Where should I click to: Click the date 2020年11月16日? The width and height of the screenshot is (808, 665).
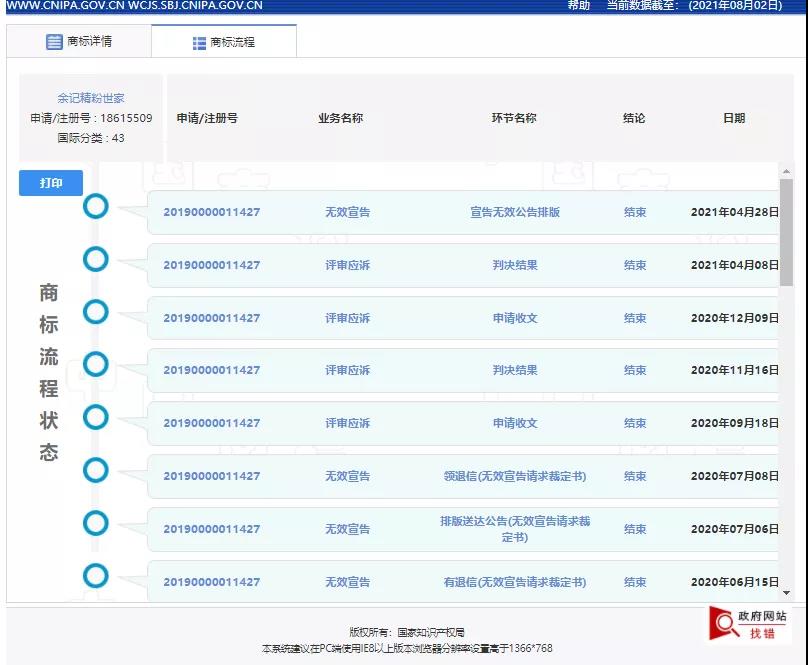pos(734,370)
